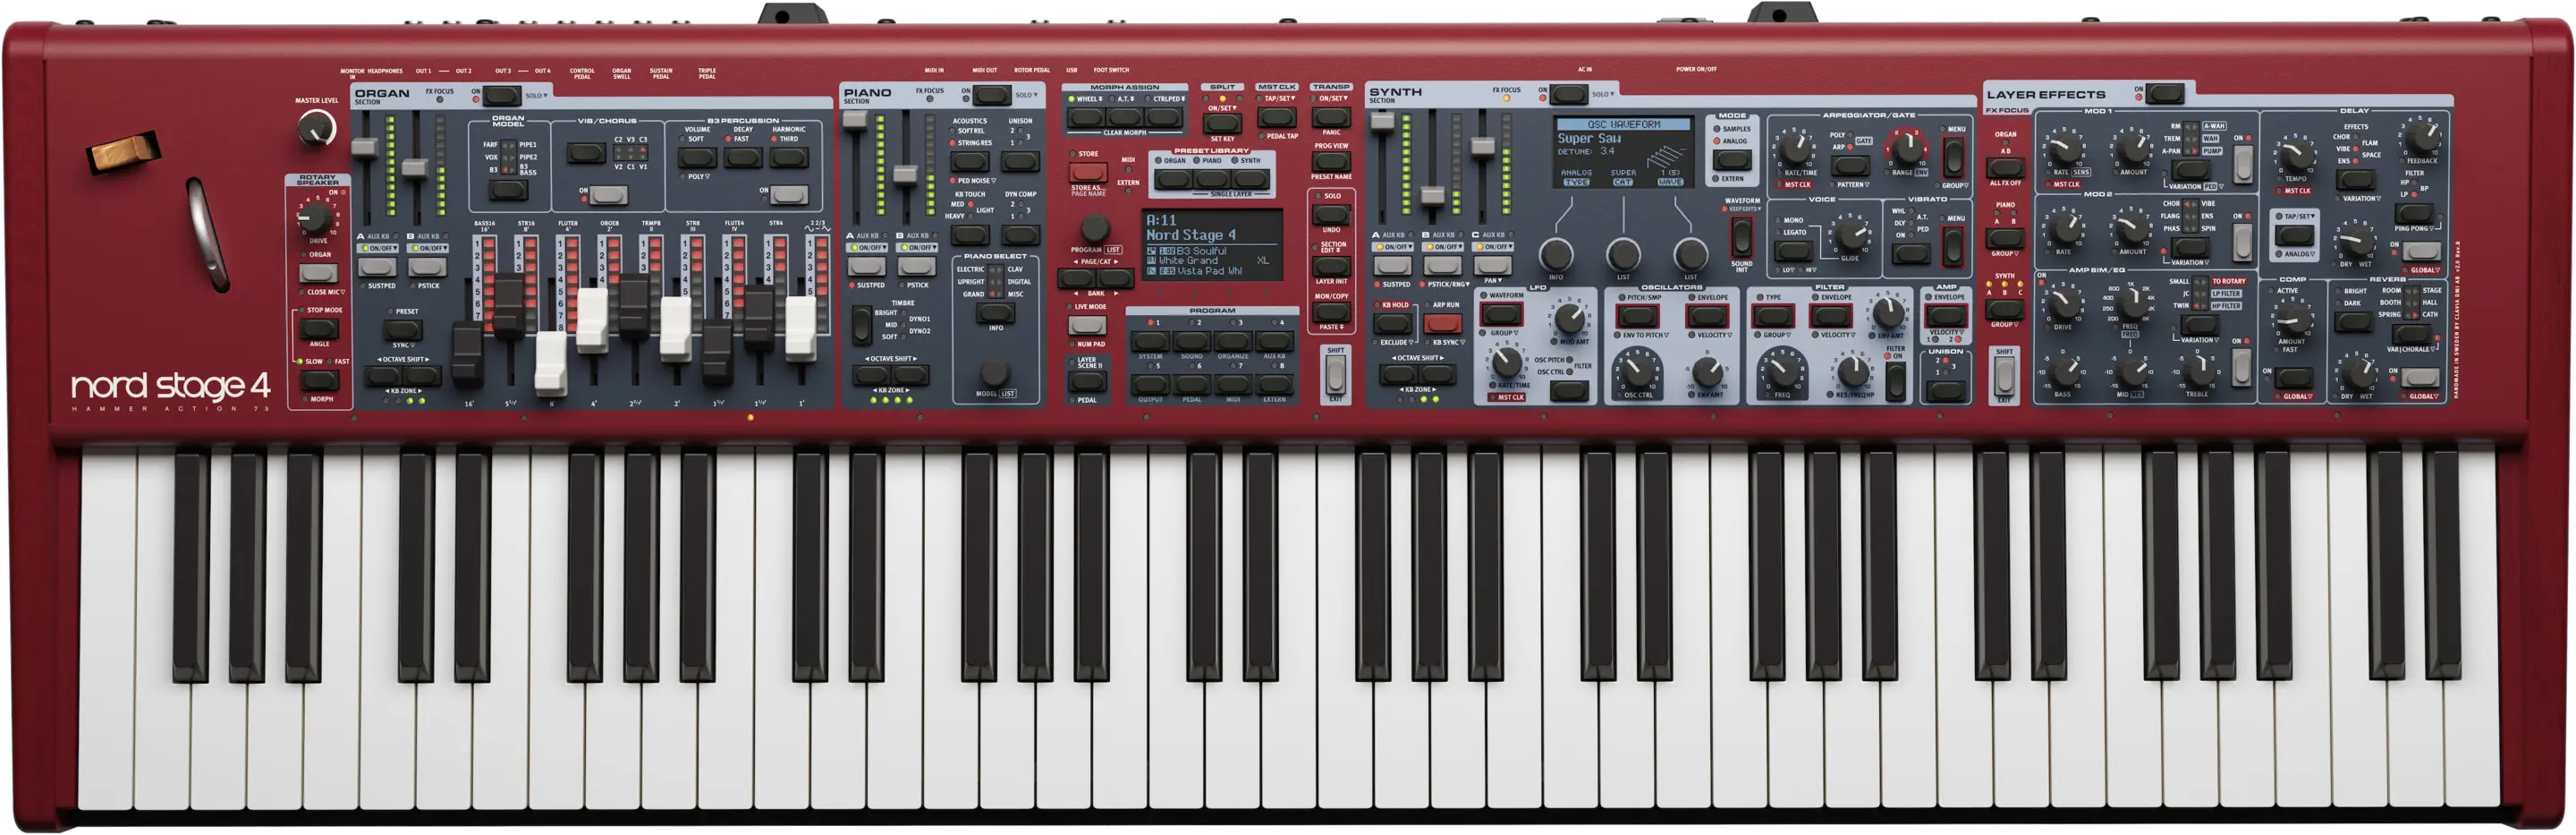Click the Delay Tempo knob
The height and width of the screenshot is (835, 2576).
[2295, 155]
